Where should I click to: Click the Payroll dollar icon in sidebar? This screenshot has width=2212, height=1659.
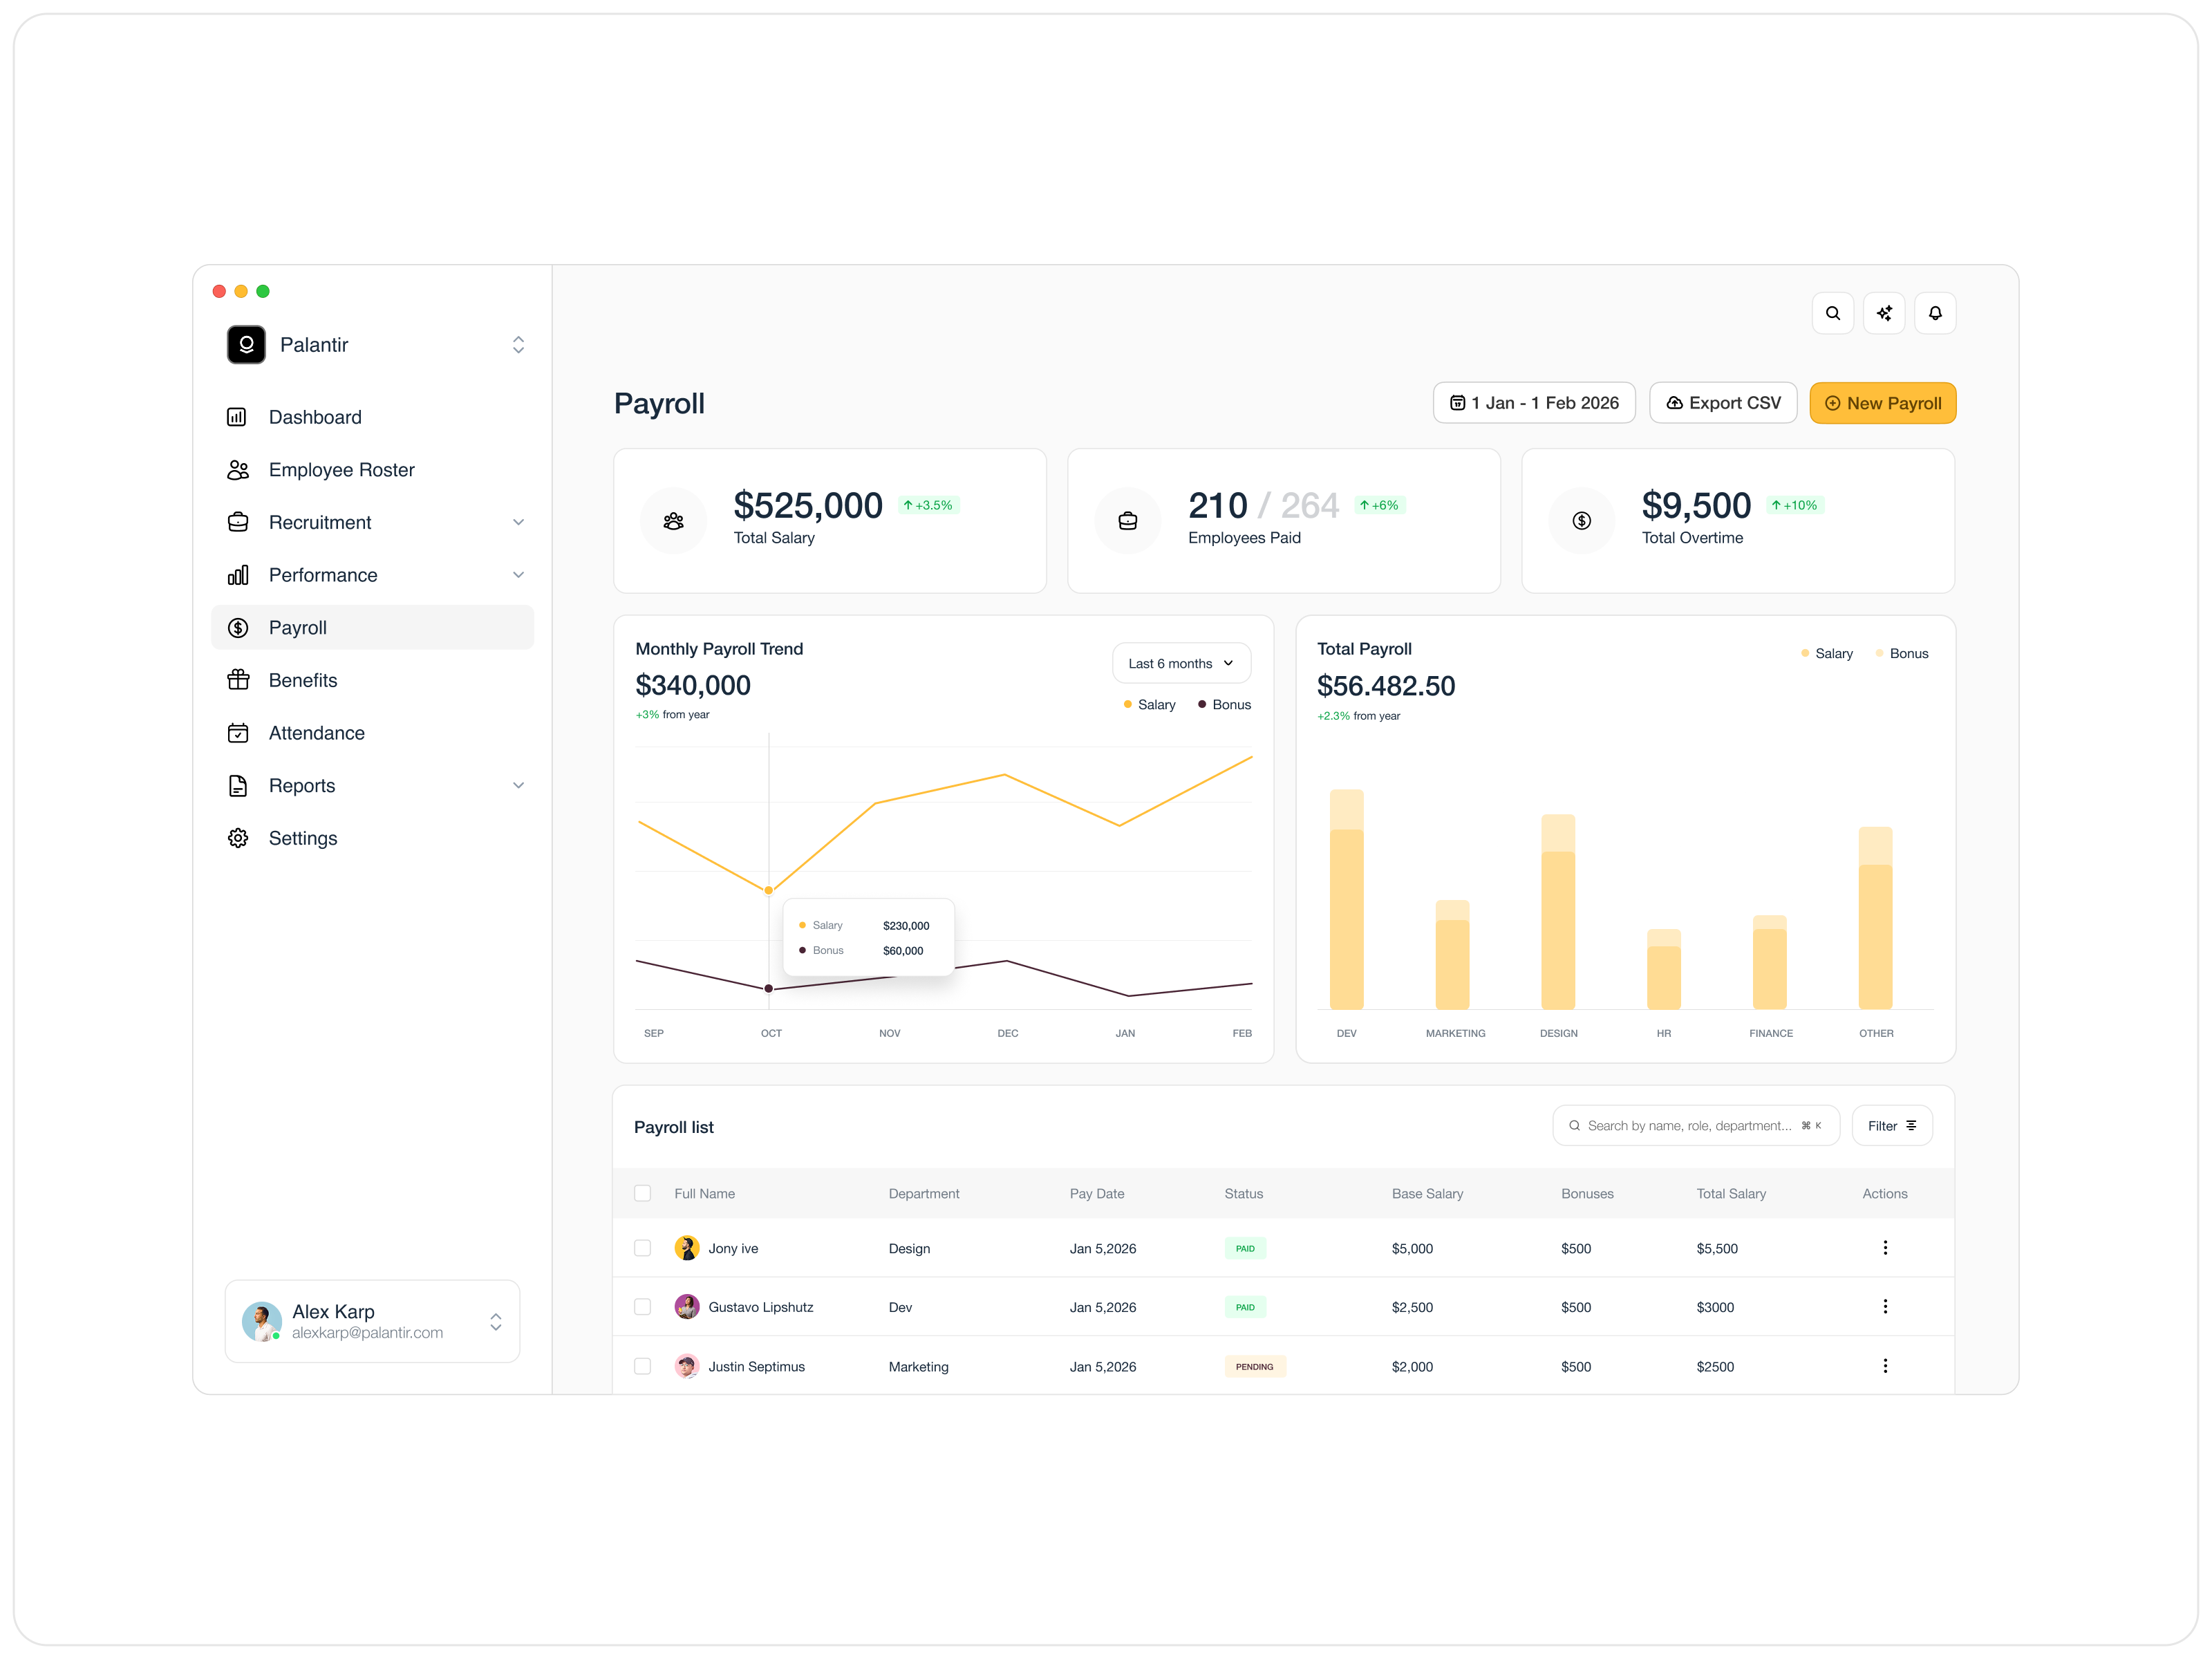coord(238,627)
